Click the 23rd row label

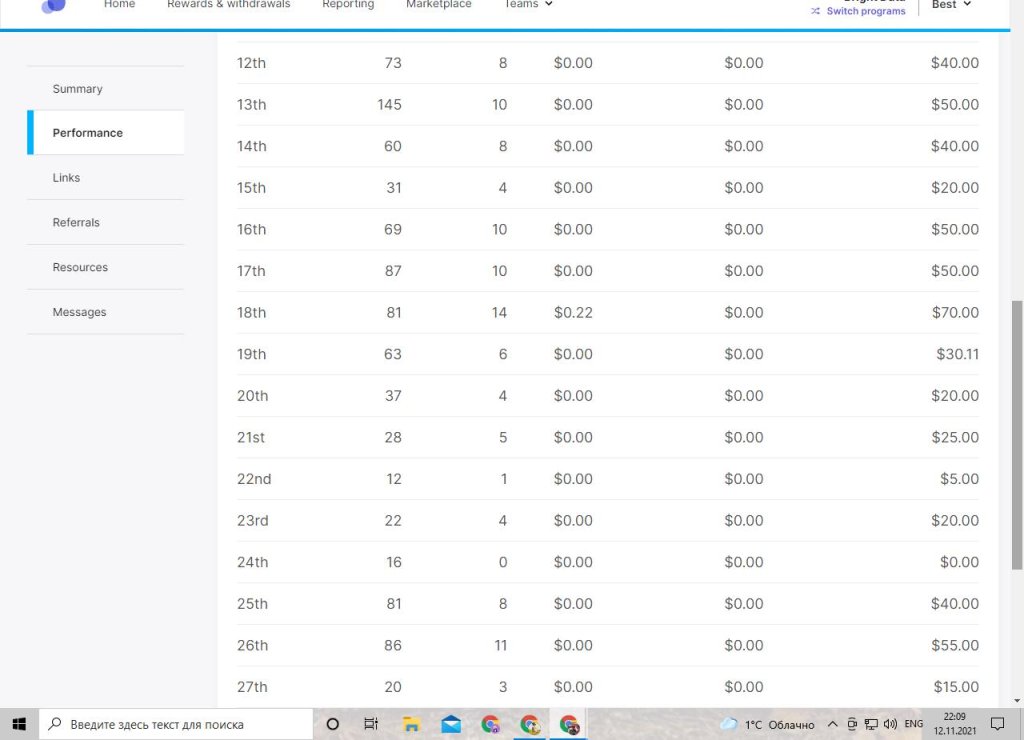pos(253,521)
